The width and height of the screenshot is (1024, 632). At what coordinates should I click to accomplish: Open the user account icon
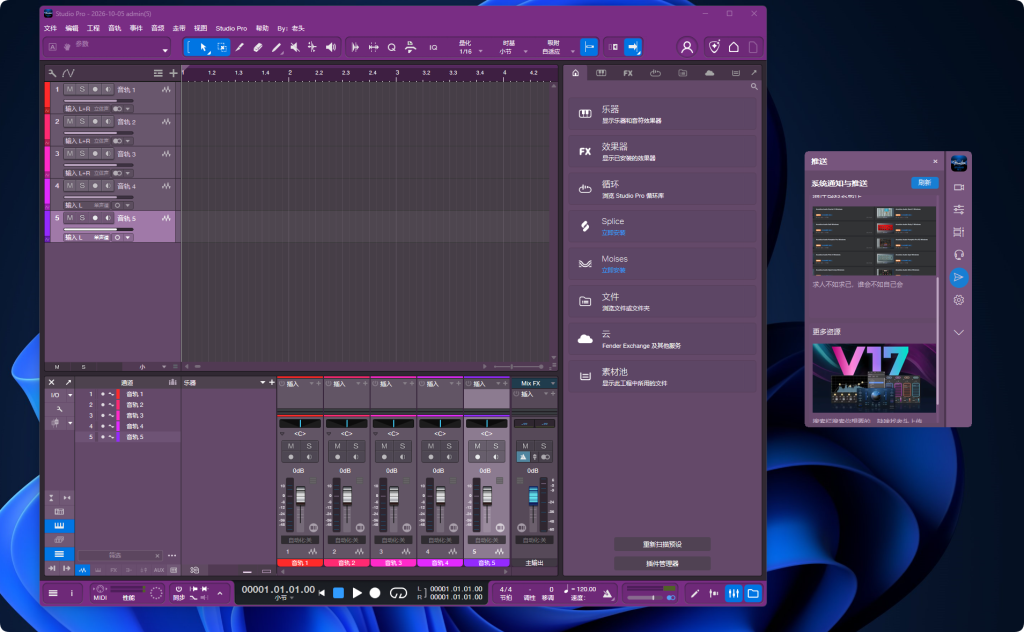[687, 47]
